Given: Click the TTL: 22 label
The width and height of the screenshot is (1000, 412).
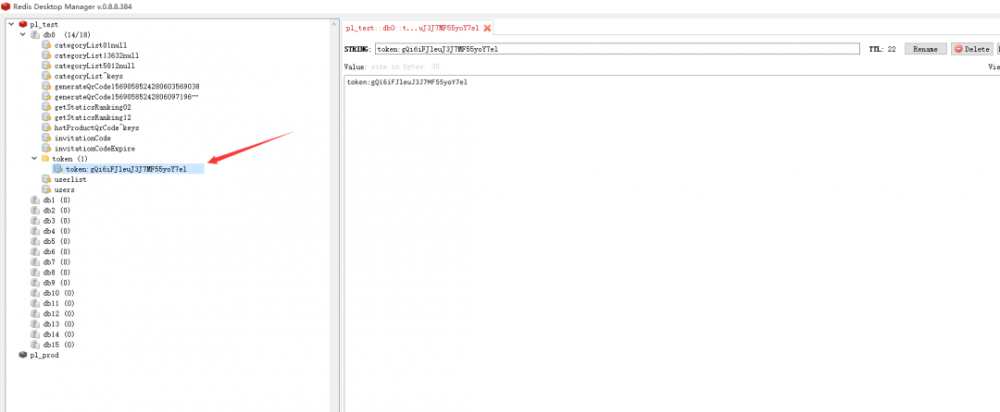Looking at the screenshot, I should (x=883, y=49).
